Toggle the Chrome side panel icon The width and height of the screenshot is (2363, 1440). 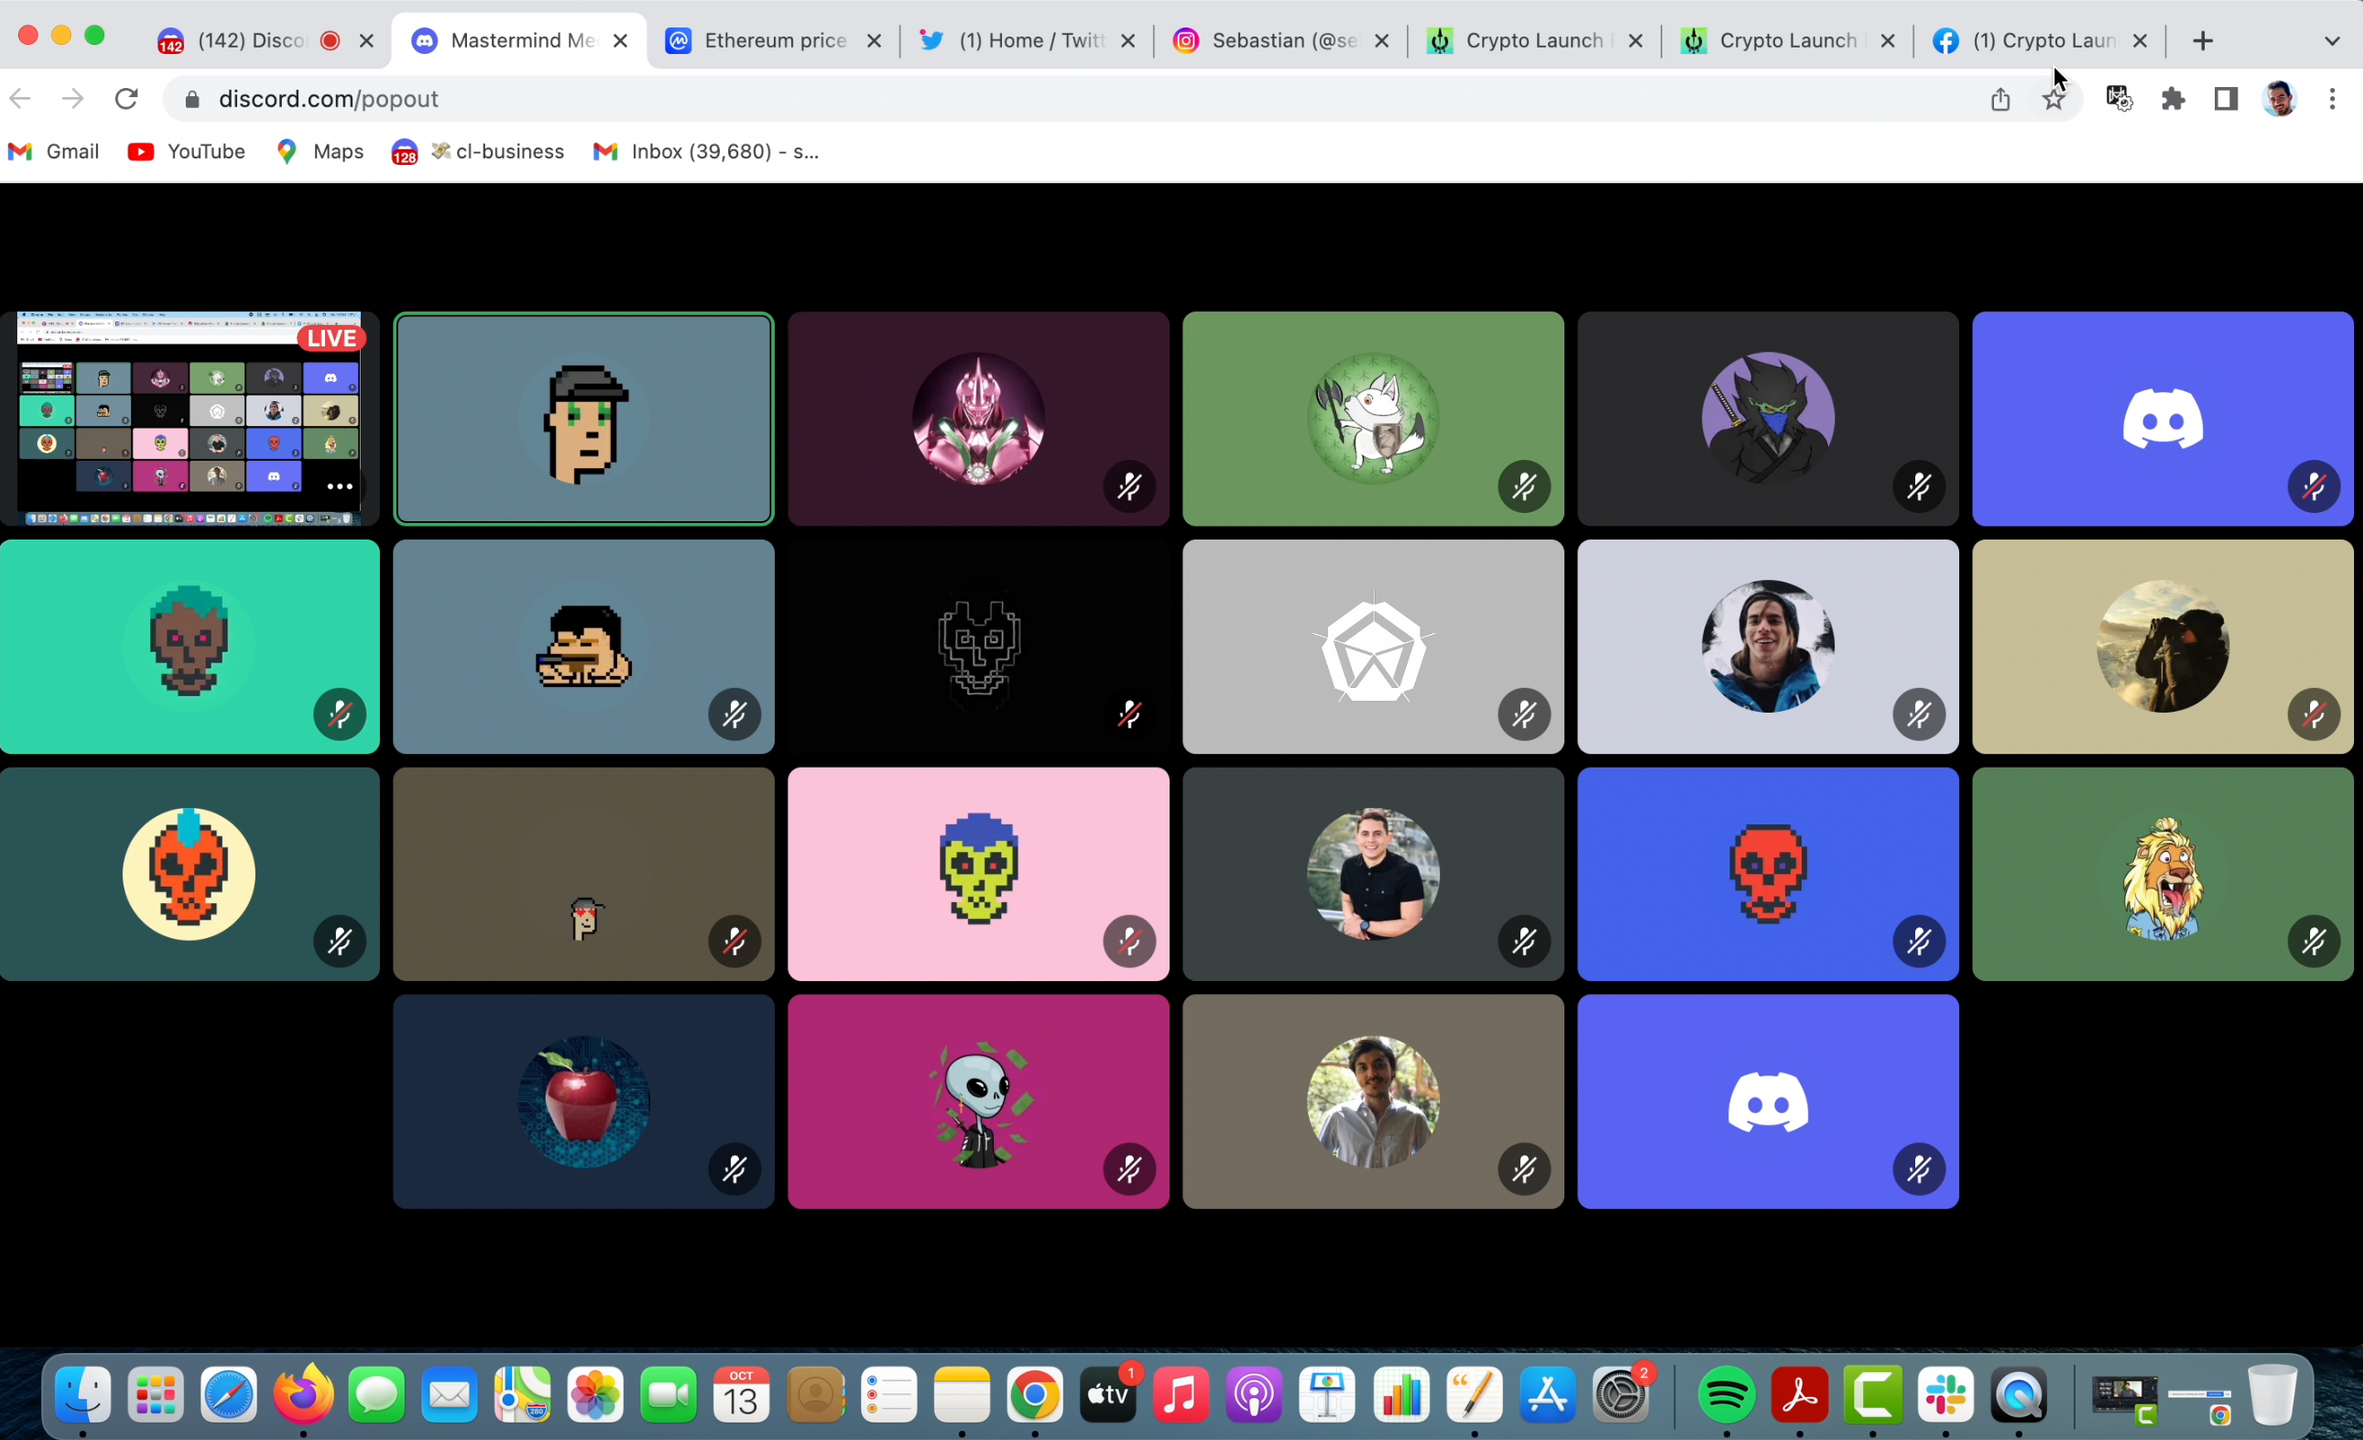click(2225, 99)
